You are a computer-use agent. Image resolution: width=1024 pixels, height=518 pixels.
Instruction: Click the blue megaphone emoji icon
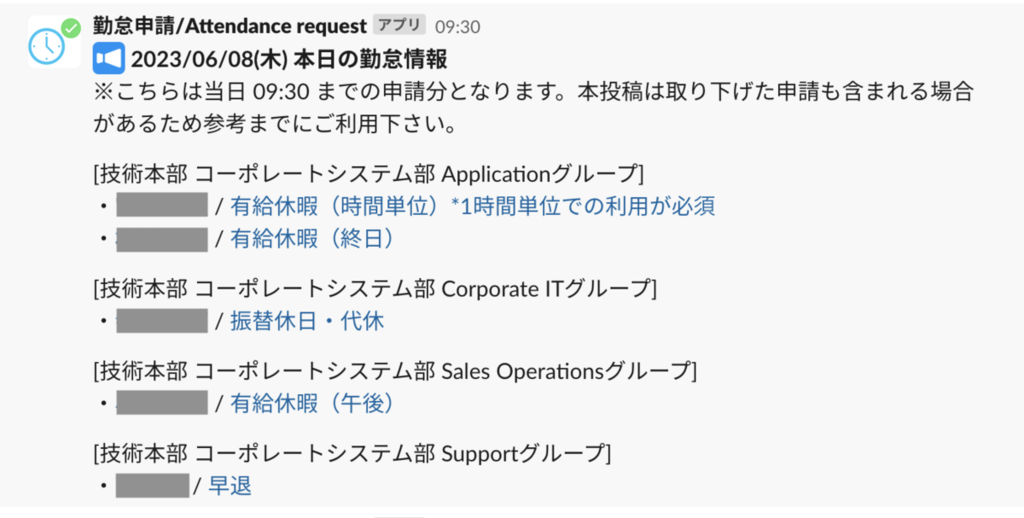point(108,59)
